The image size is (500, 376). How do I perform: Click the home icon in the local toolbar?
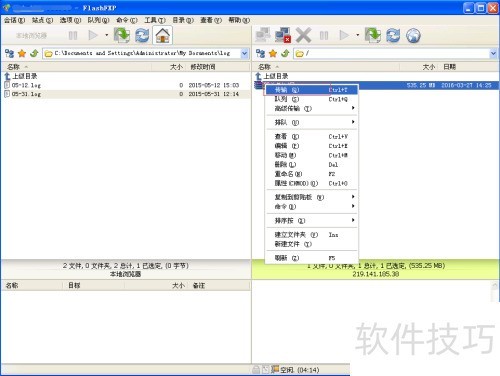(x=163, y=35)
